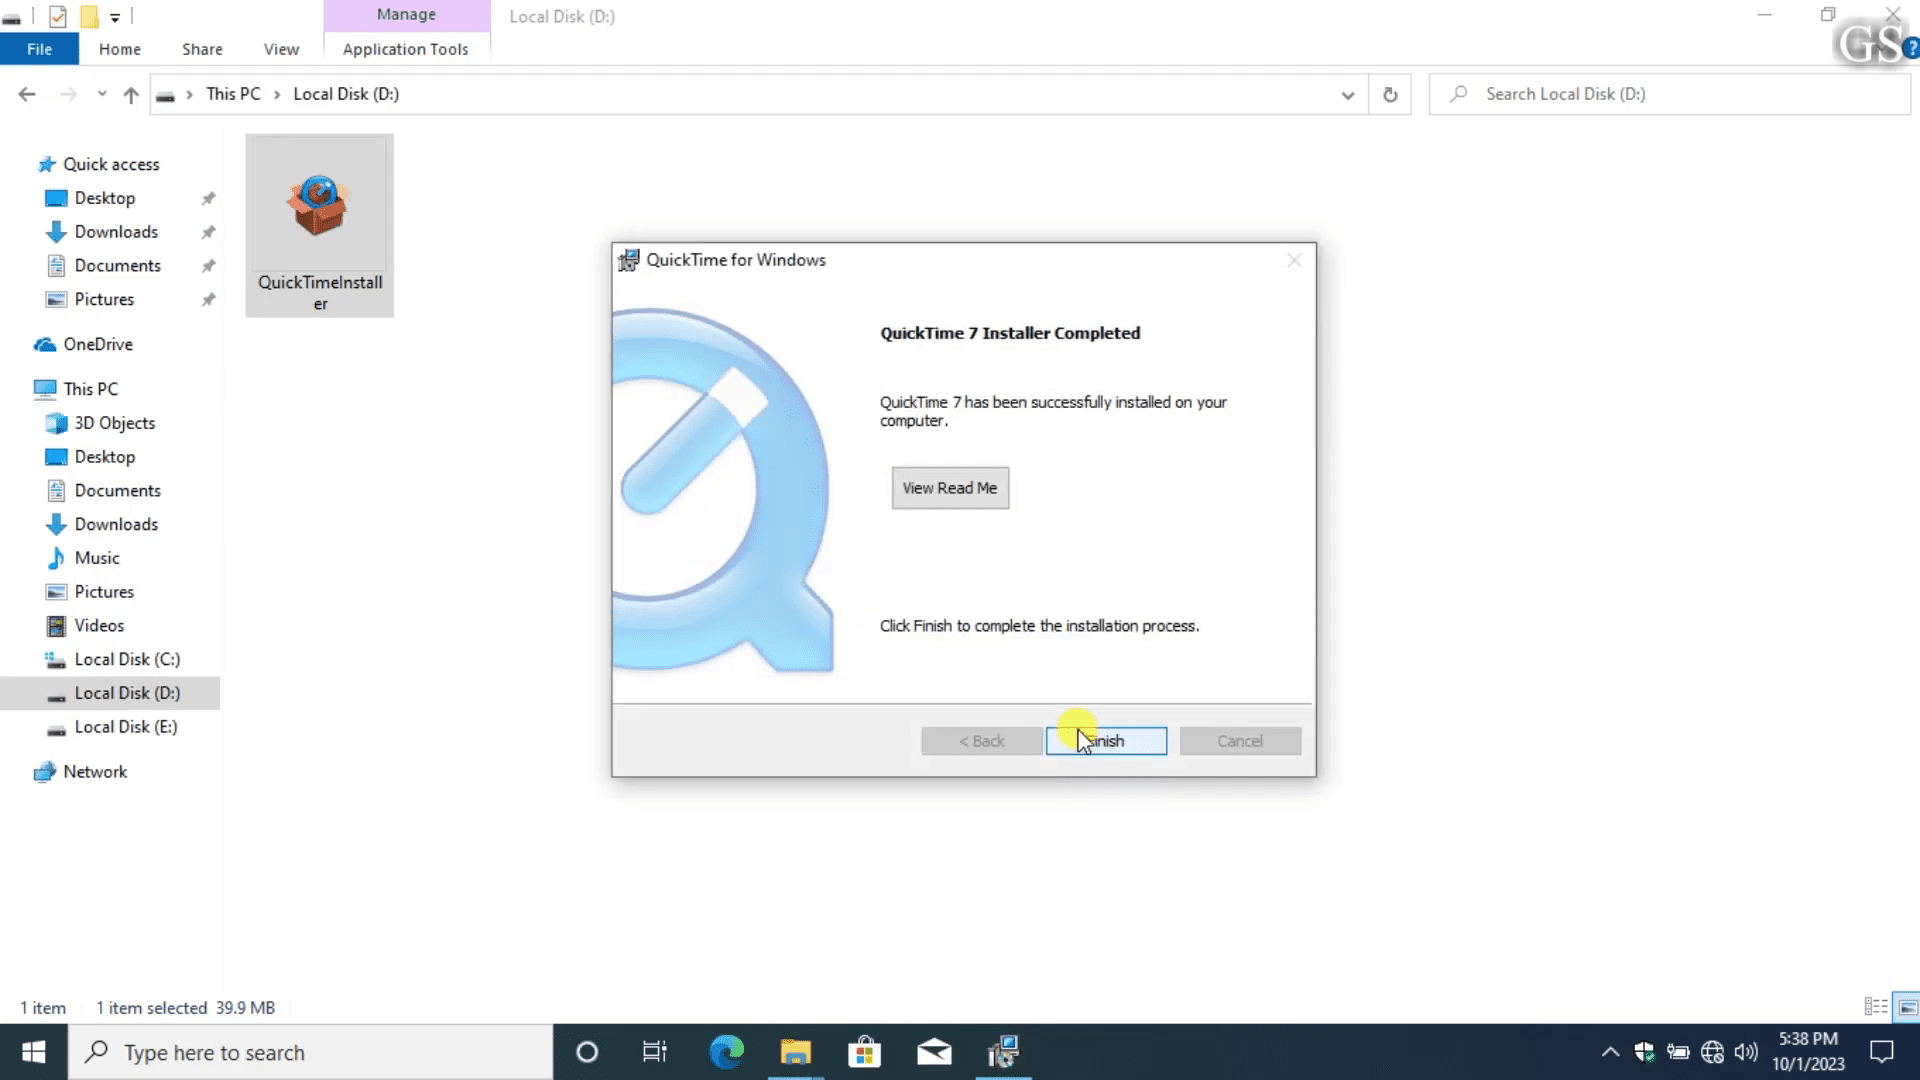This screenshot has width=1920, height=1080.
Task: Open pinned Desktop under Quick access
Action: 105,198
